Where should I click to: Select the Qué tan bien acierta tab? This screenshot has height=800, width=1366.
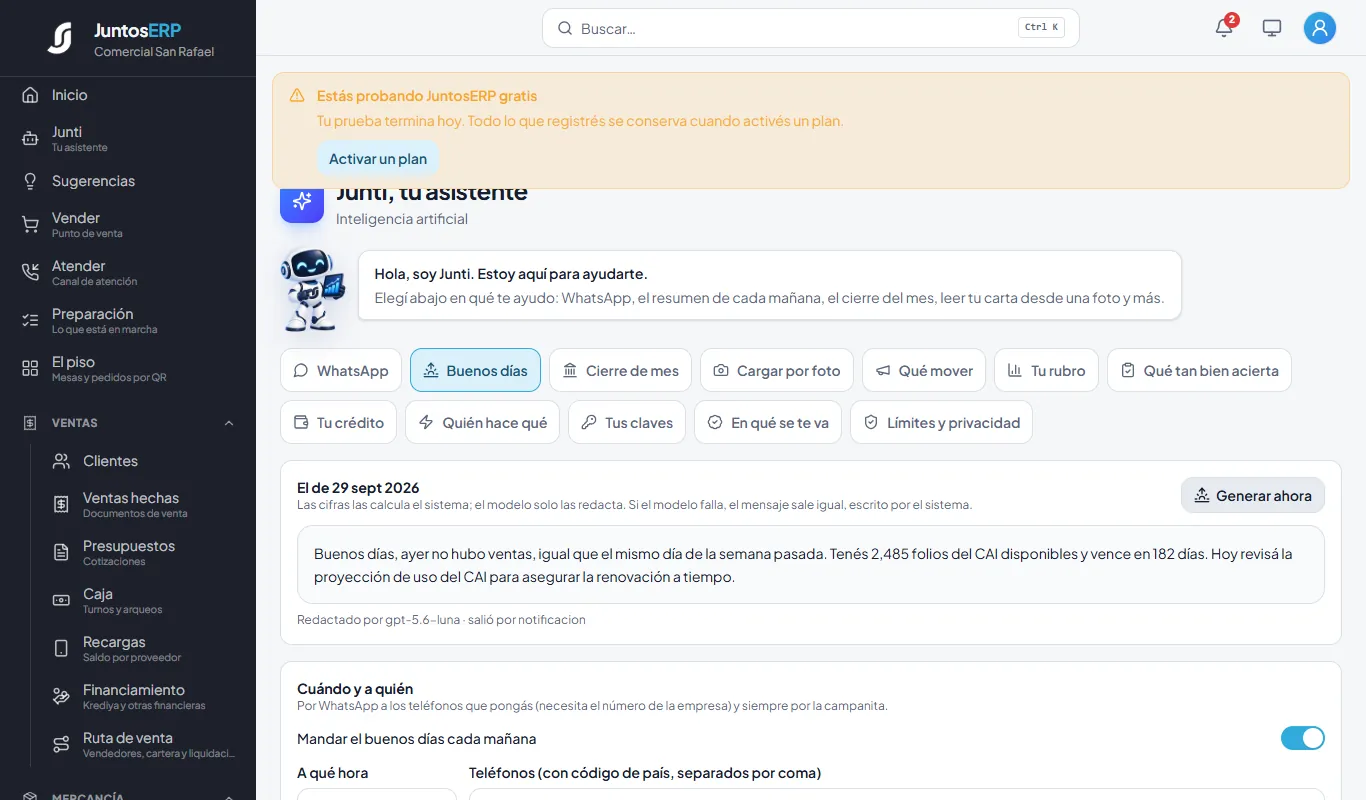pyautogui.click(x=1199, y=370)
